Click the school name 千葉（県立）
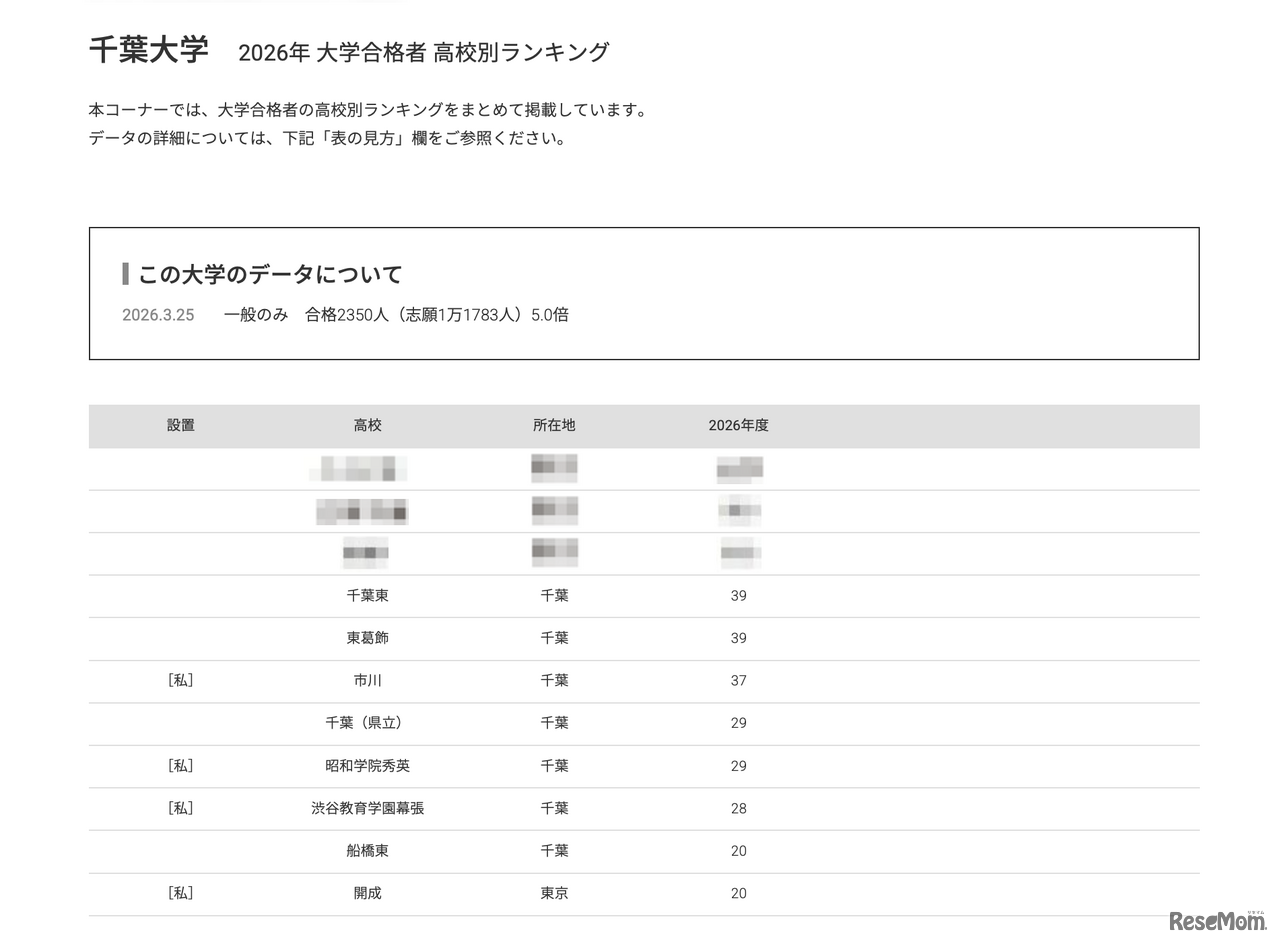This screenshot has width=1280, height=944. coord(368,723)
